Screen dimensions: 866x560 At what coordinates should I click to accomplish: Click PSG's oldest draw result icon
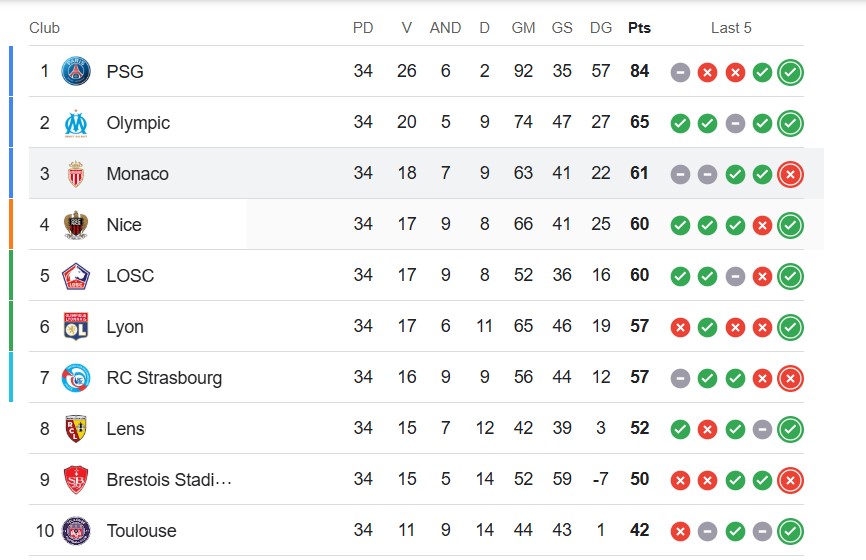(680, 72)
